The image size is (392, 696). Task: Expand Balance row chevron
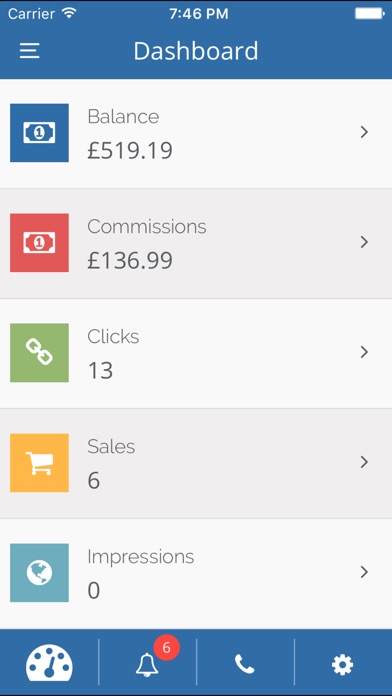point(364,132)
